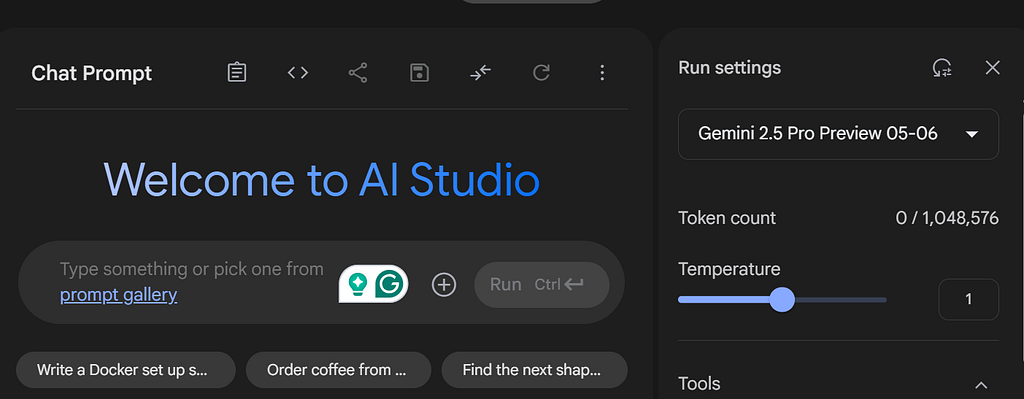Share the prompt via share icon
The height and width of the screenshot is (399, 1024).
[358, 72]
